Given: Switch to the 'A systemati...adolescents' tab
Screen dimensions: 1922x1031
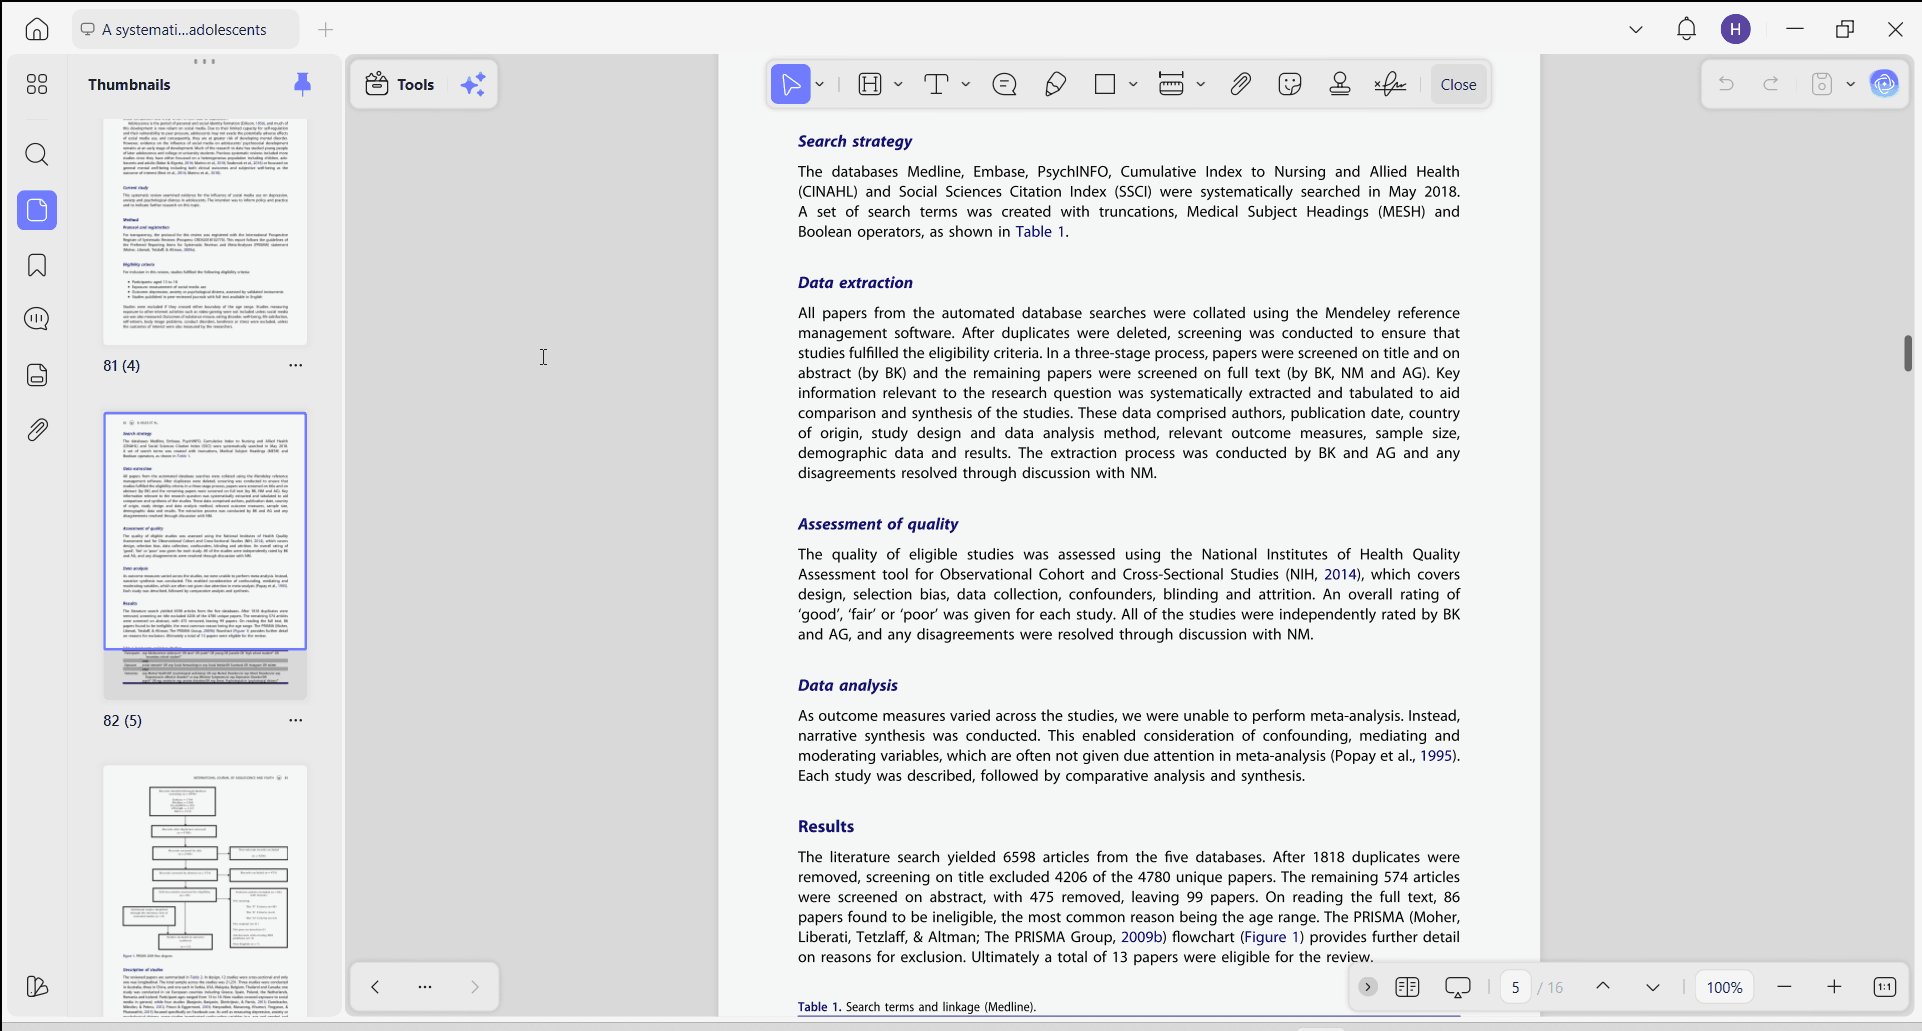Looking at the screenshot, I should (x=185, y=29).
